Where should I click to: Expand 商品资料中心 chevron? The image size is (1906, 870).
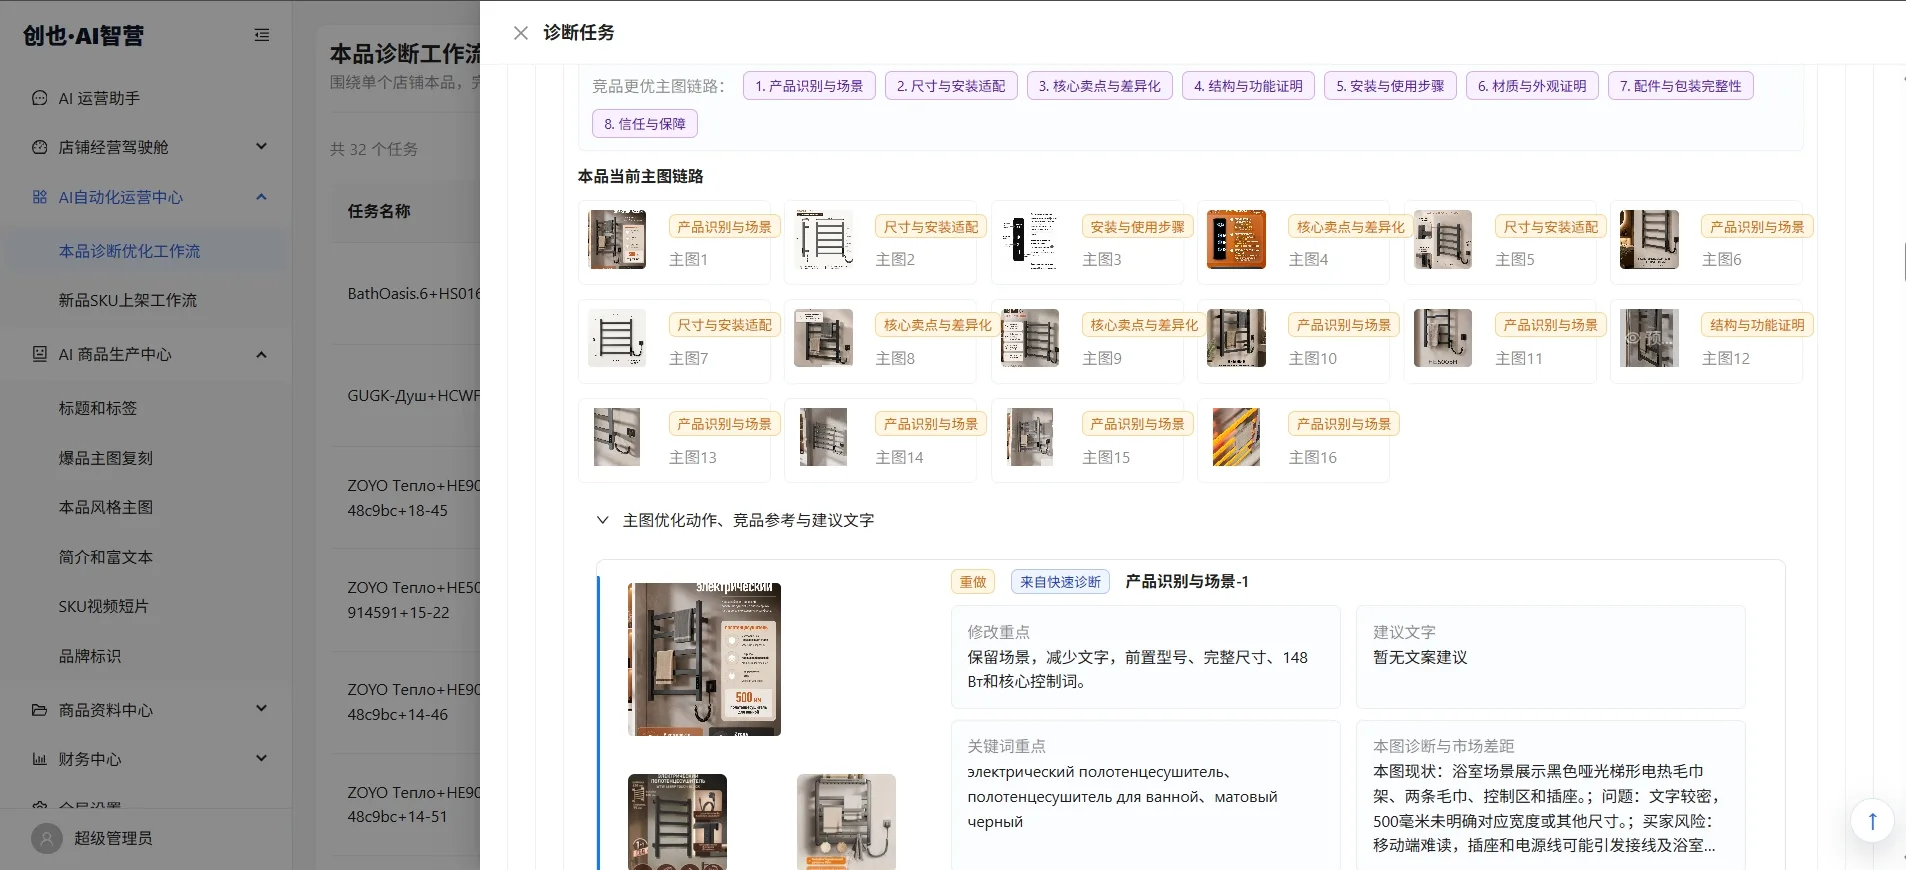pos(262,709)
